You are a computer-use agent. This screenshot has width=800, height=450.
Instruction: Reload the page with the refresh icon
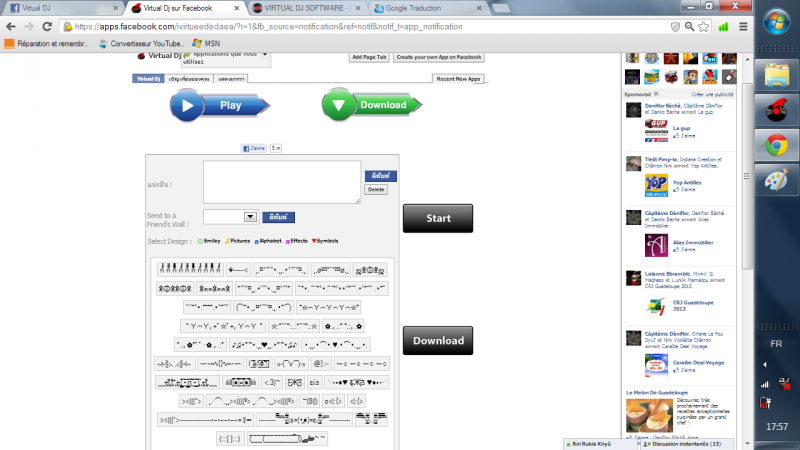click(47, 27)
